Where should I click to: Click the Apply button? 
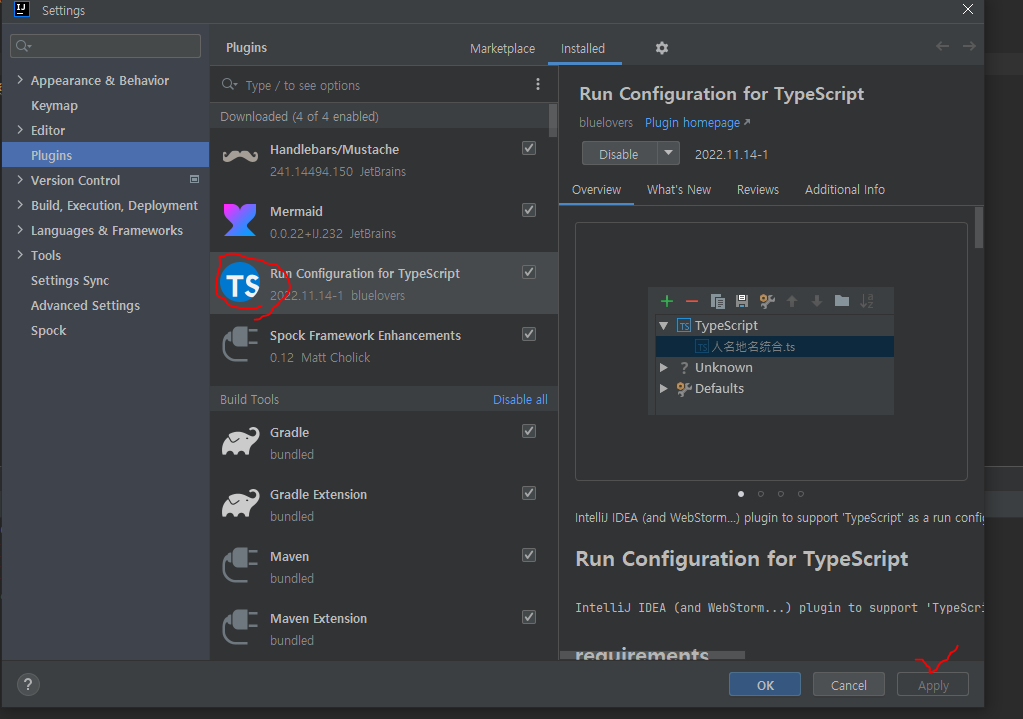pos(933,684)
